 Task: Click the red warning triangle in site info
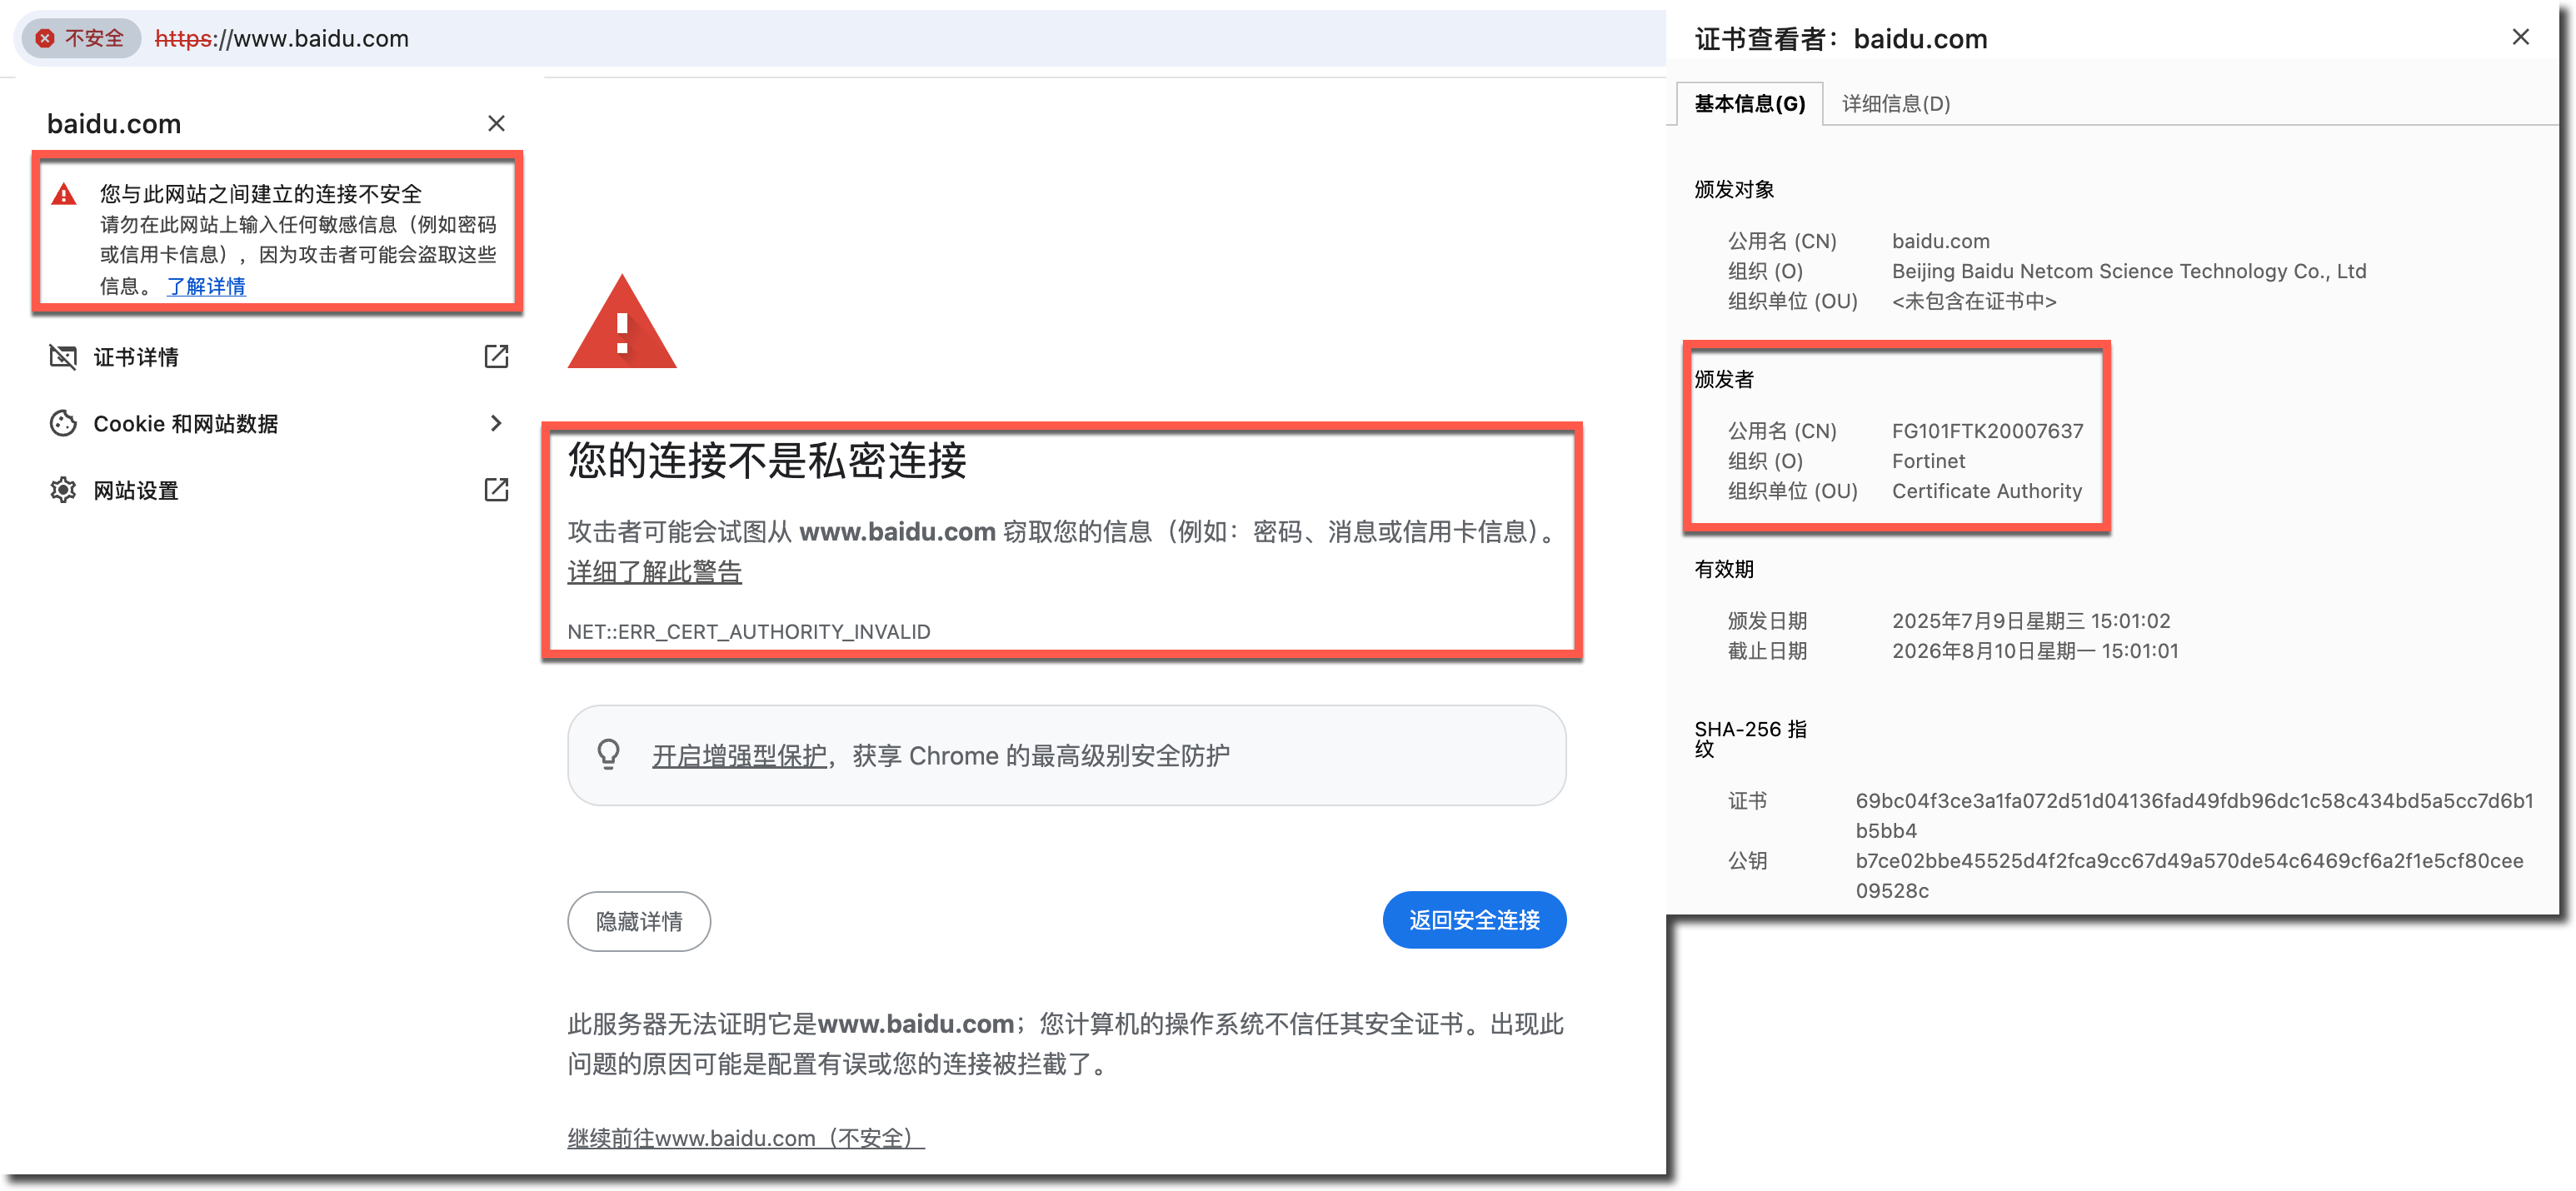coord(64,194)
